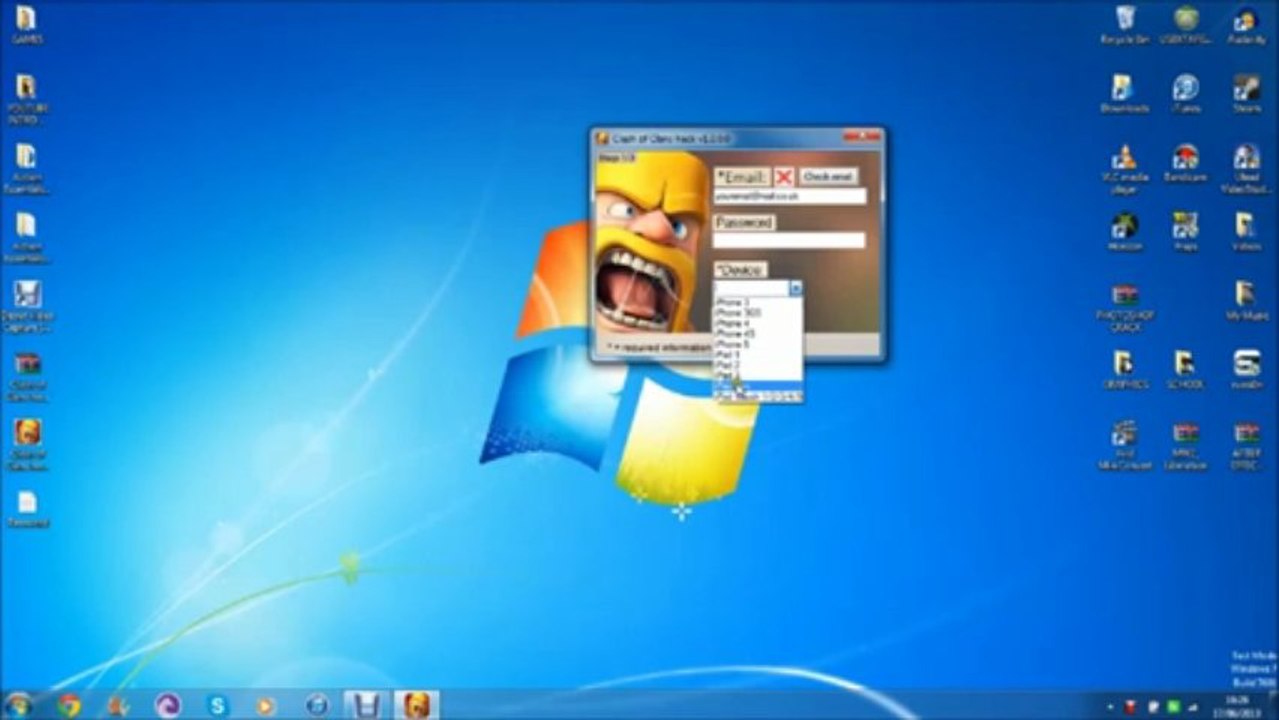
Task: Click the red X email status icon
Action: (784, 177)
